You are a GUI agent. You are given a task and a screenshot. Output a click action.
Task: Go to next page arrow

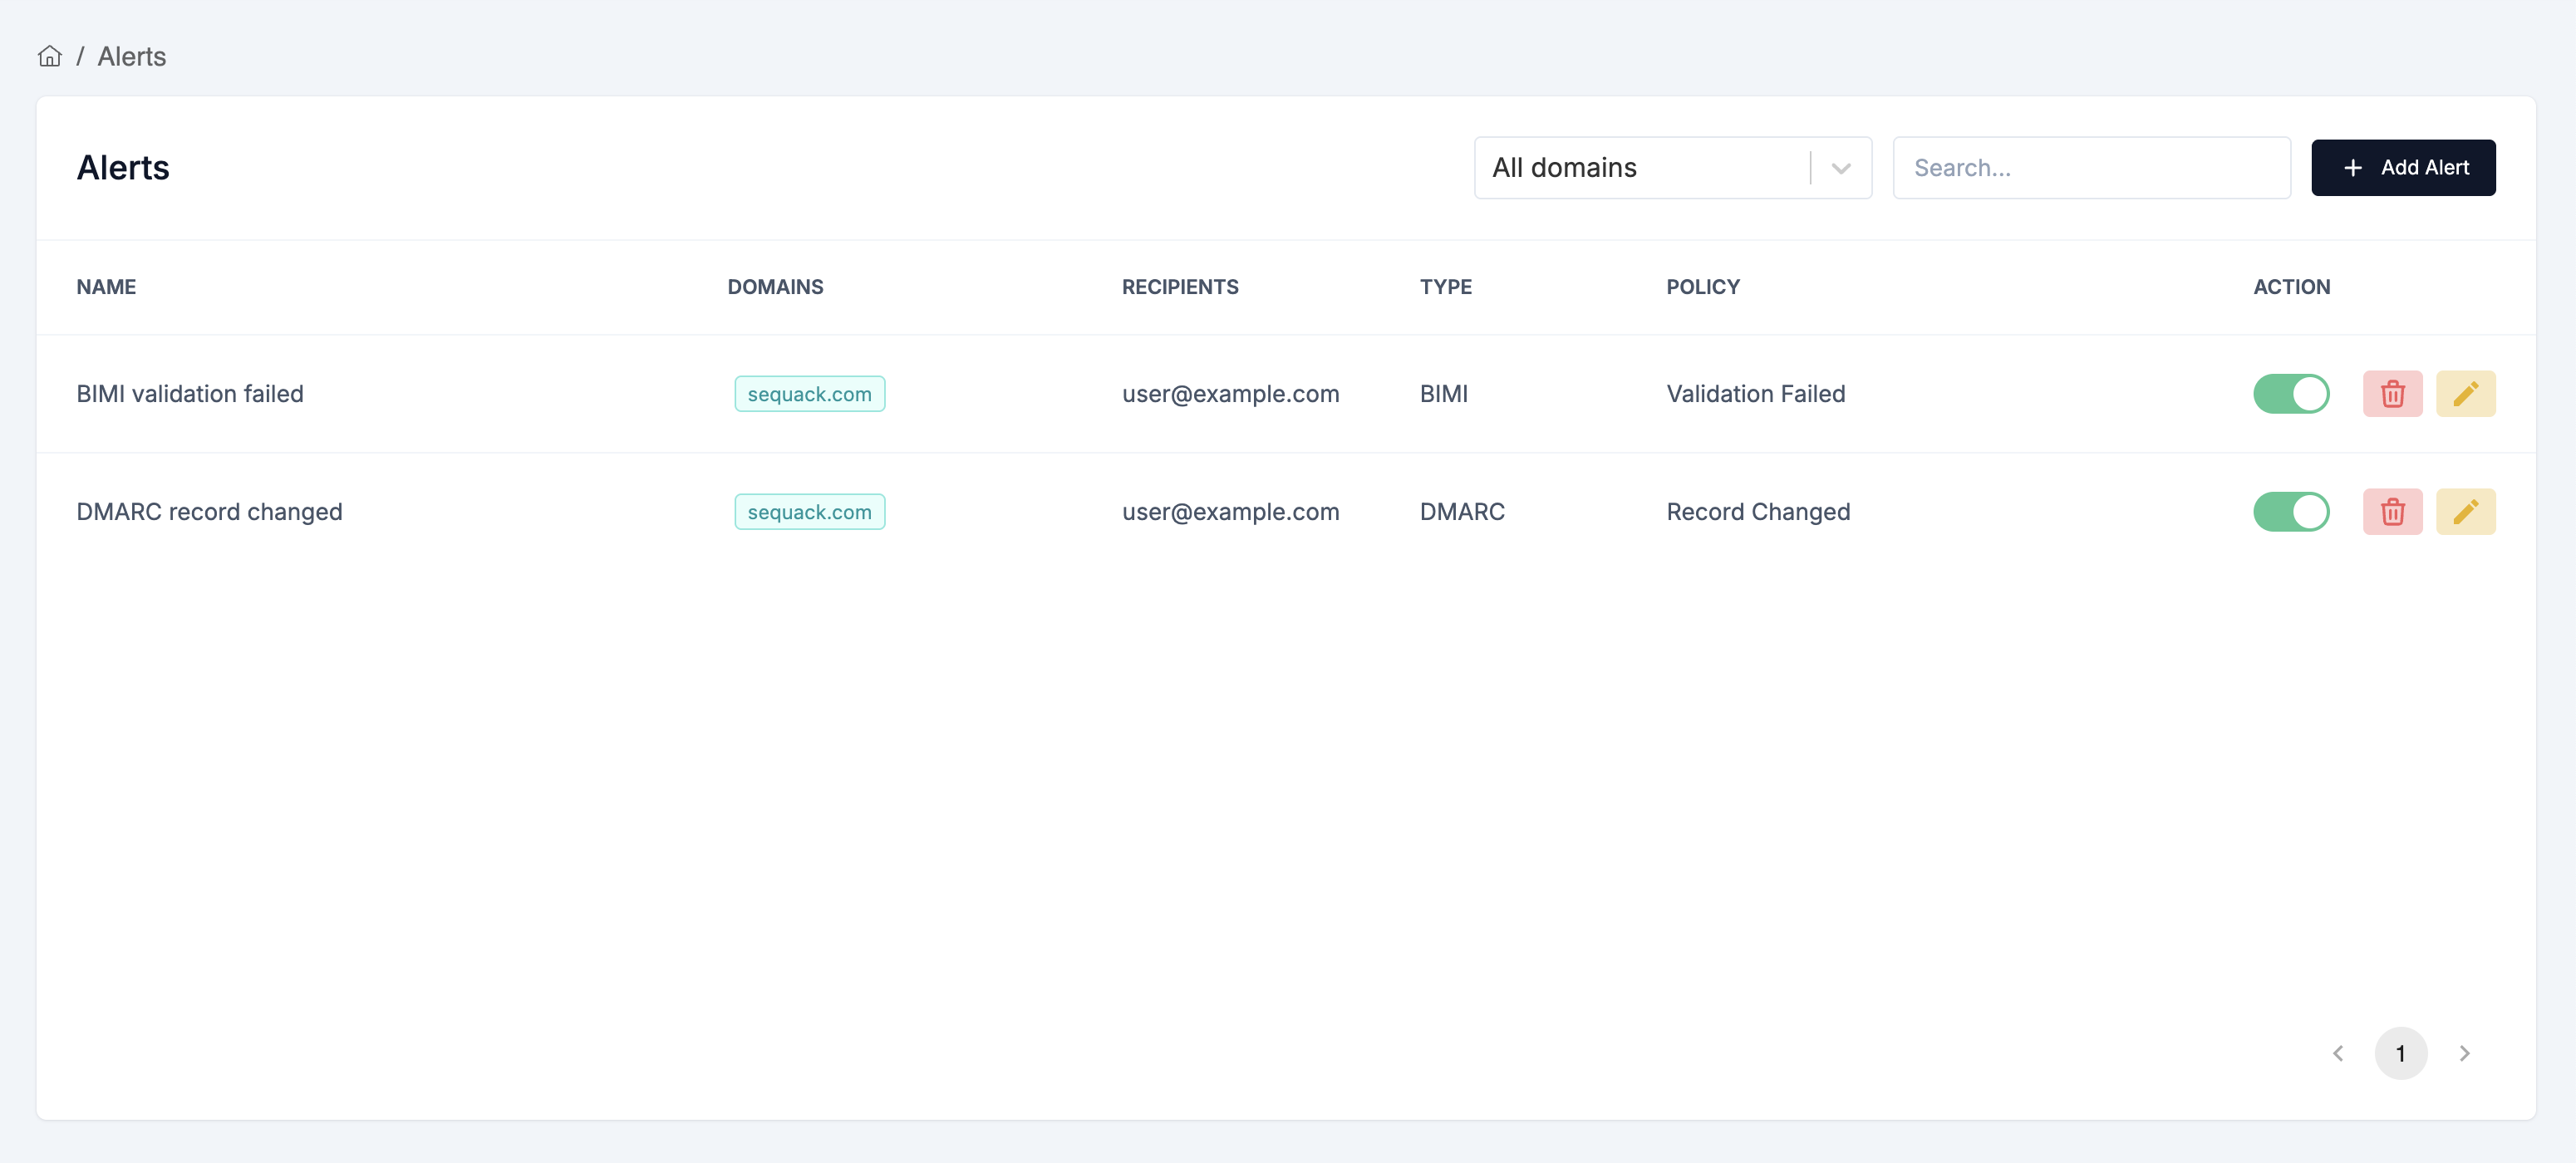click(2464, 1053)
